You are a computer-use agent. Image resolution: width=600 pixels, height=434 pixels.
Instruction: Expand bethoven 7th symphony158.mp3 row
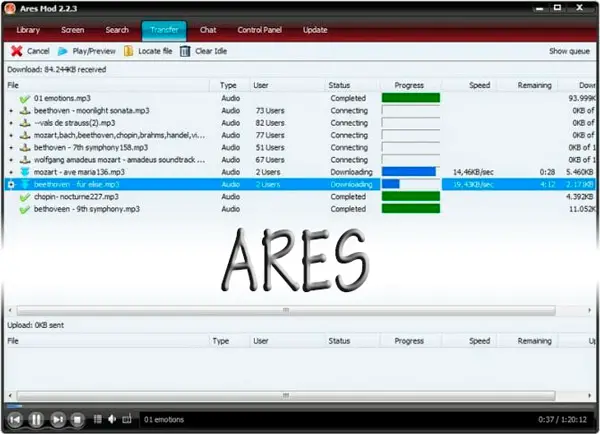[x=11, y=148]
